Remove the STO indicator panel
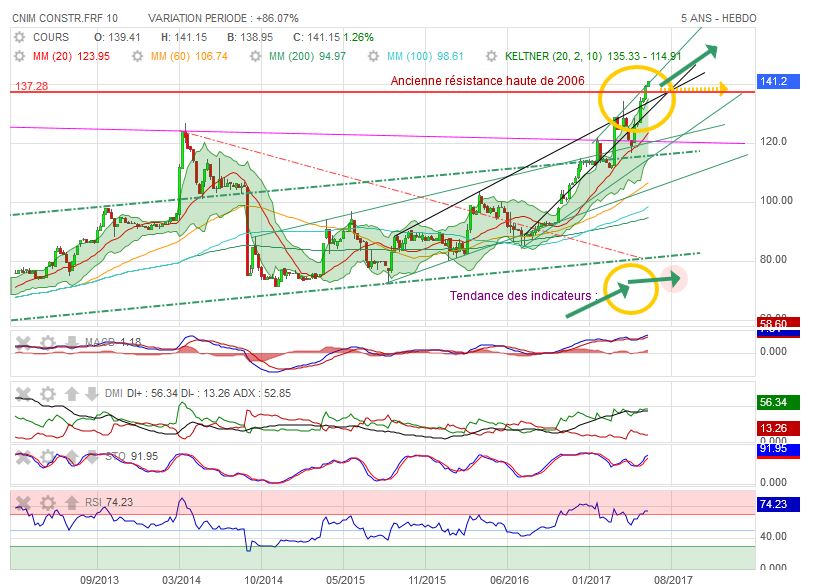Viewport: 817px width, 588px height. click(x=23, y=457)
